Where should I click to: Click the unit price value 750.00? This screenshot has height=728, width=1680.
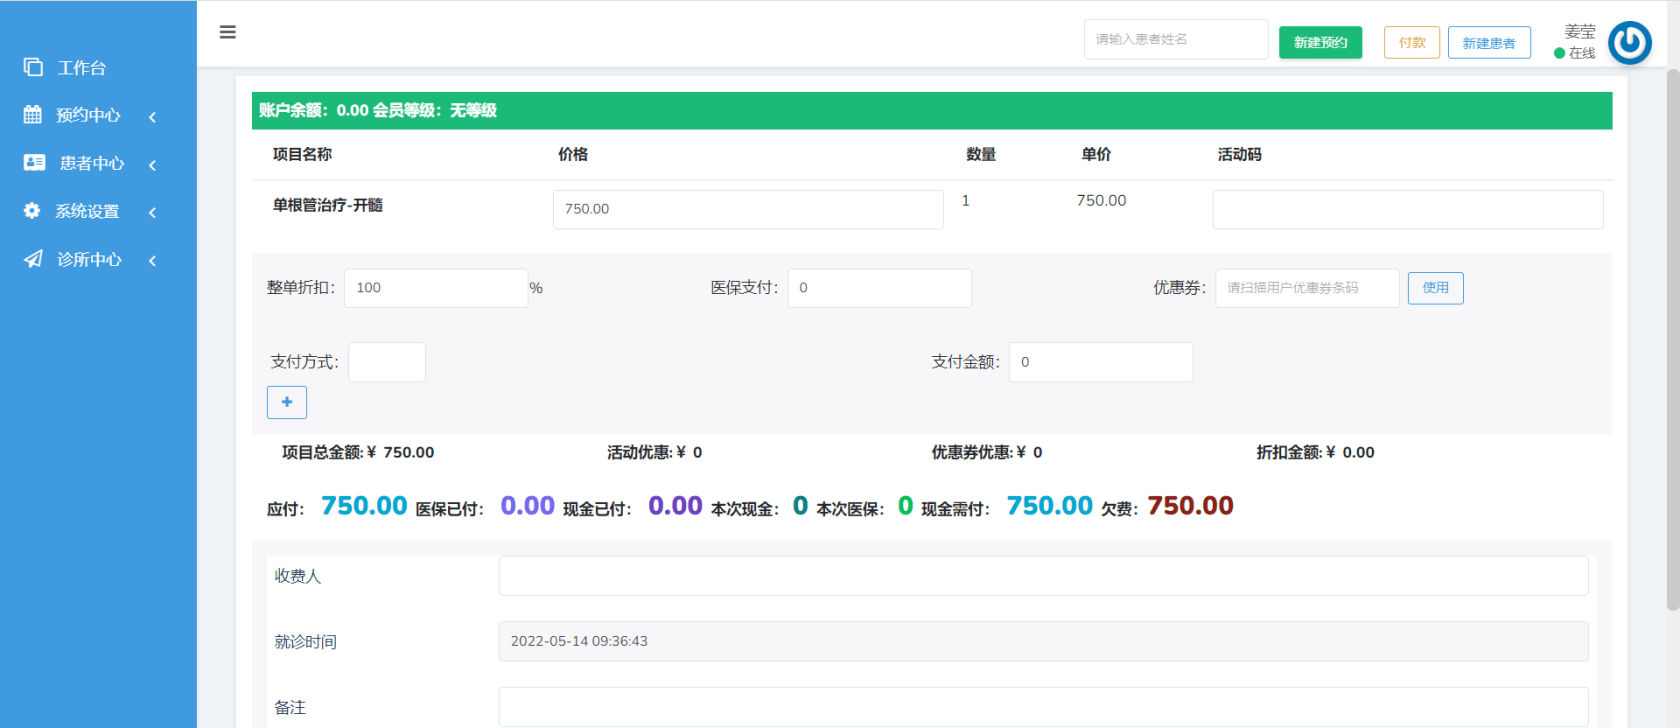click(x=1101, y=200)
